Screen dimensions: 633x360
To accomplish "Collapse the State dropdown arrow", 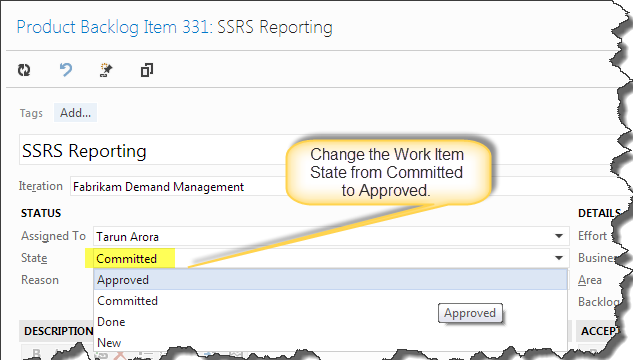I will click(559, 258).
